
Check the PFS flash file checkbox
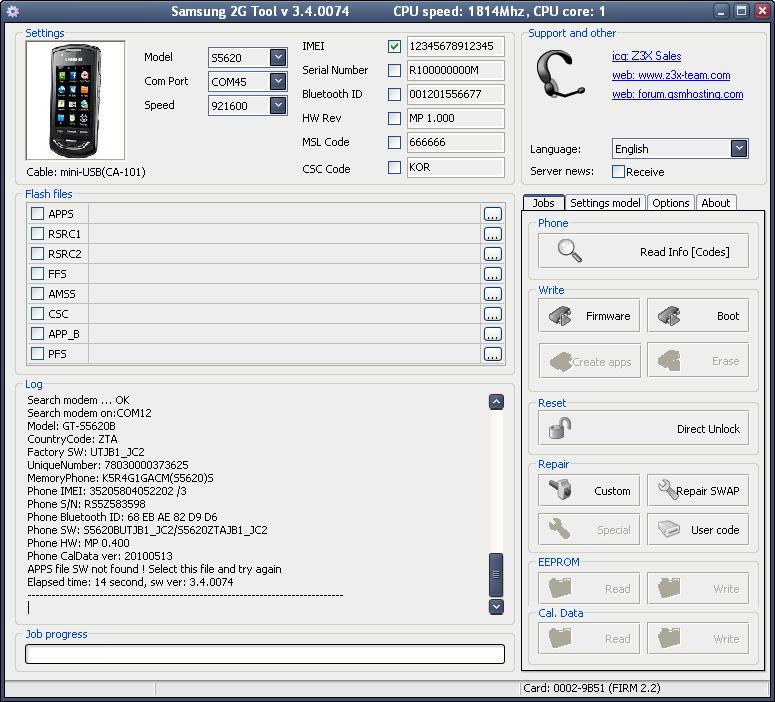click(x=37, y=353)
